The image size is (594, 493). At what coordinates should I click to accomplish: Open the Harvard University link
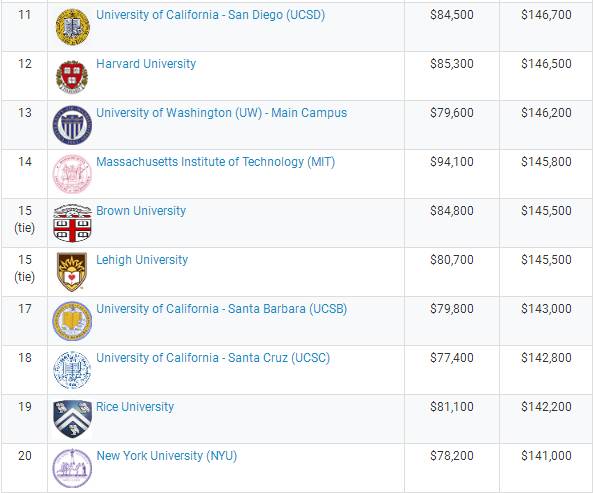click(x=146, y=64)
